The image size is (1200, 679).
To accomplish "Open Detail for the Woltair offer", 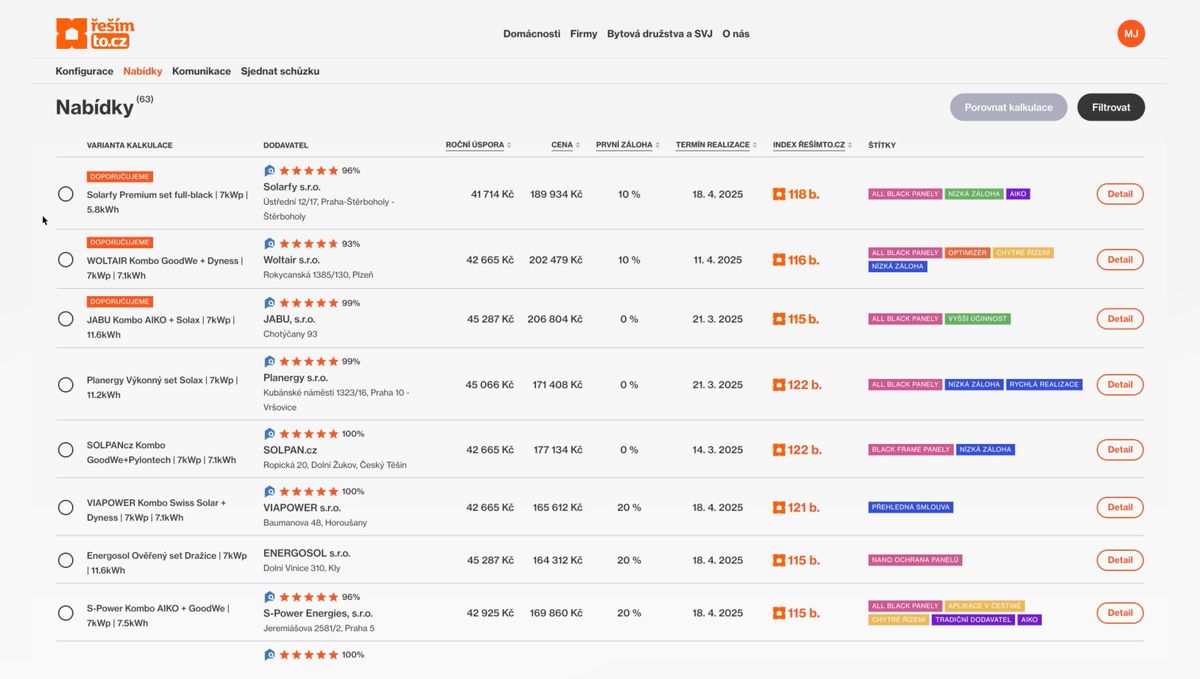I will tap(1120, 259).
